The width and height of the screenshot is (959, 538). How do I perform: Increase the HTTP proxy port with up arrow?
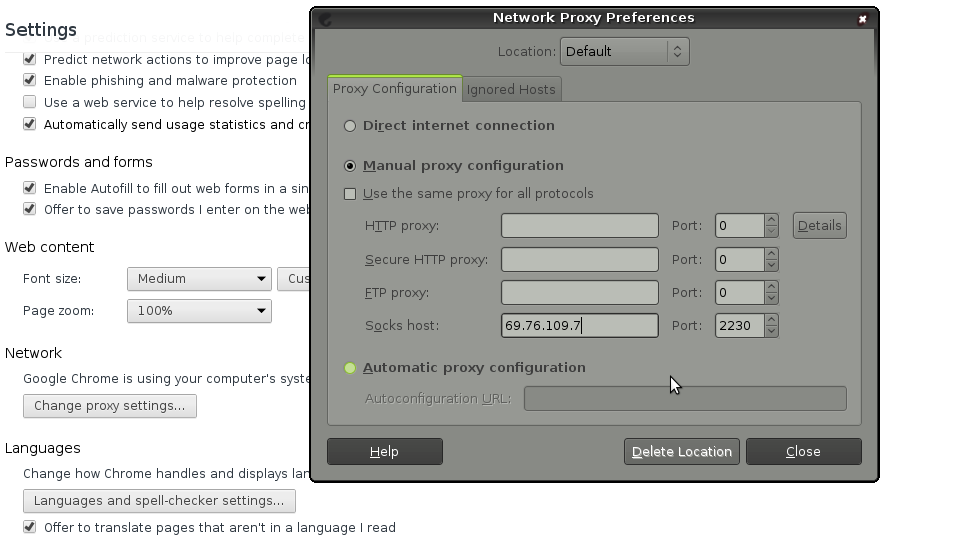(x=771, y=220)
